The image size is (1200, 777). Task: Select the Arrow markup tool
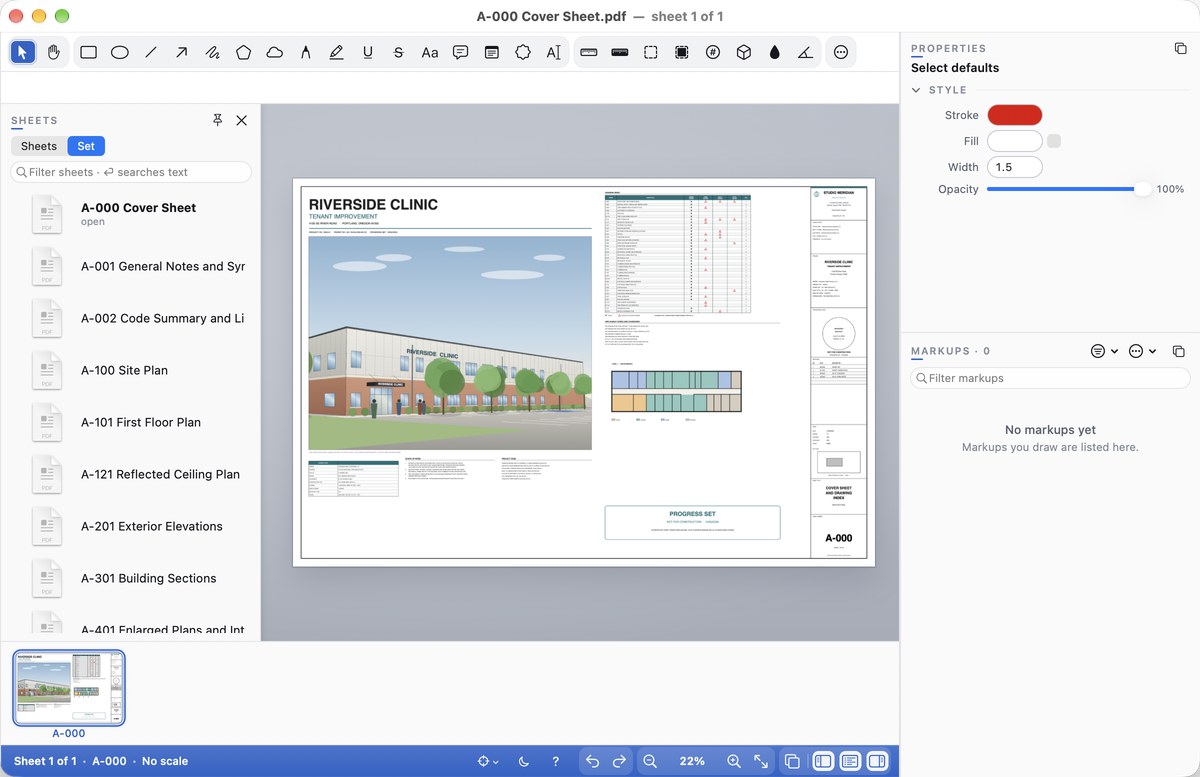(181, 52)
